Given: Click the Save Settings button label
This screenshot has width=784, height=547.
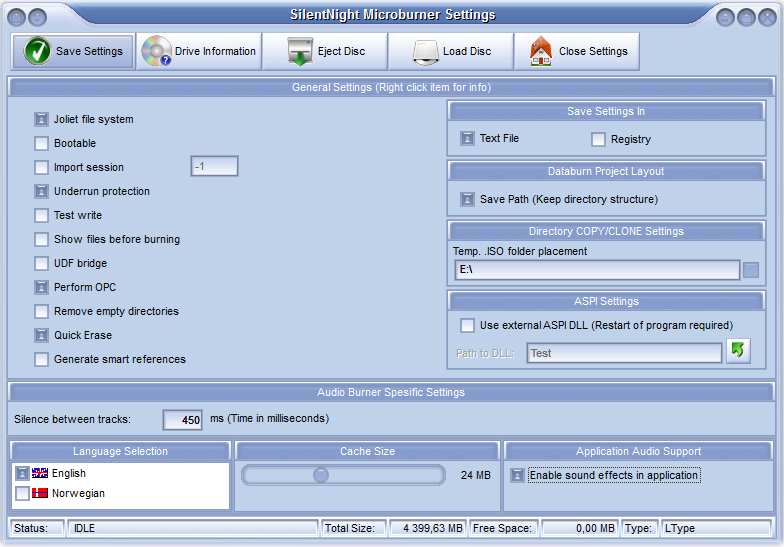Looking at the screenshot, I should tap(89, 52).
